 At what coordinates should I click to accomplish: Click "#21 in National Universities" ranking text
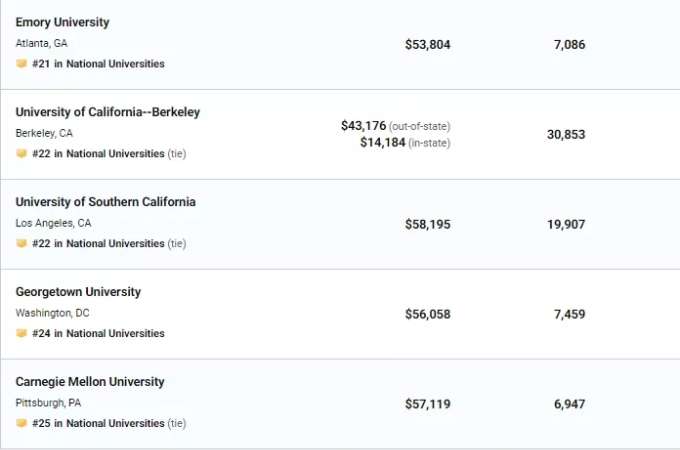[98, 64]
